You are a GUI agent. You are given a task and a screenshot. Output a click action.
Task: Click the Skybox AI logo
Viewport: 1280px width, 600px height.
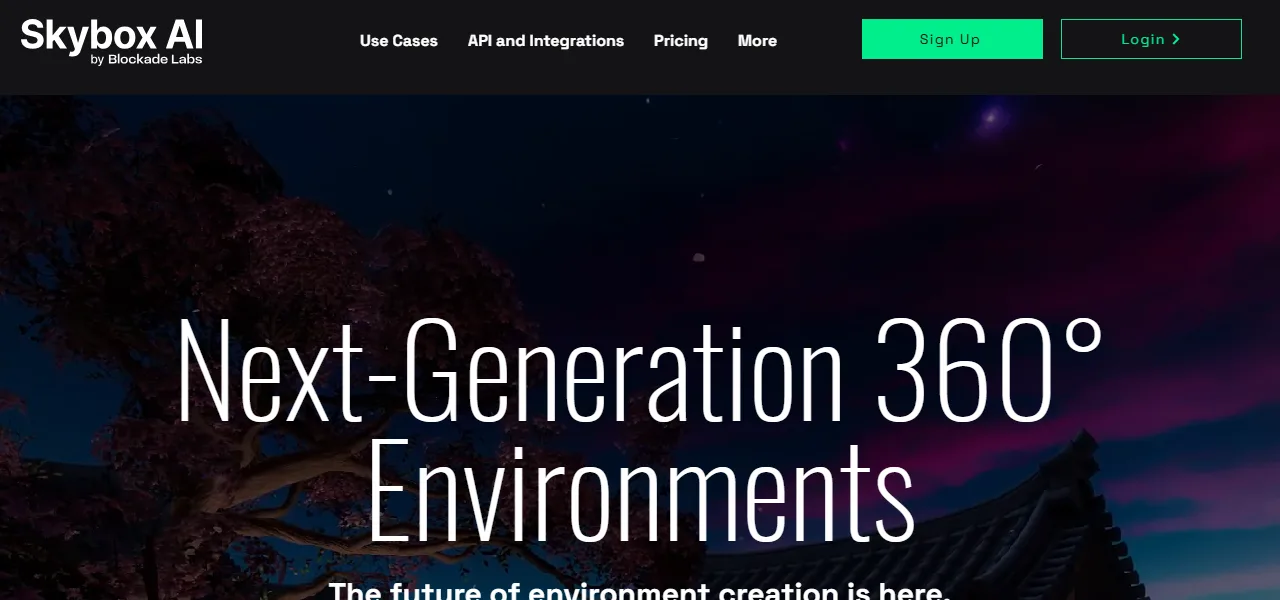click(x=112, y=41)
